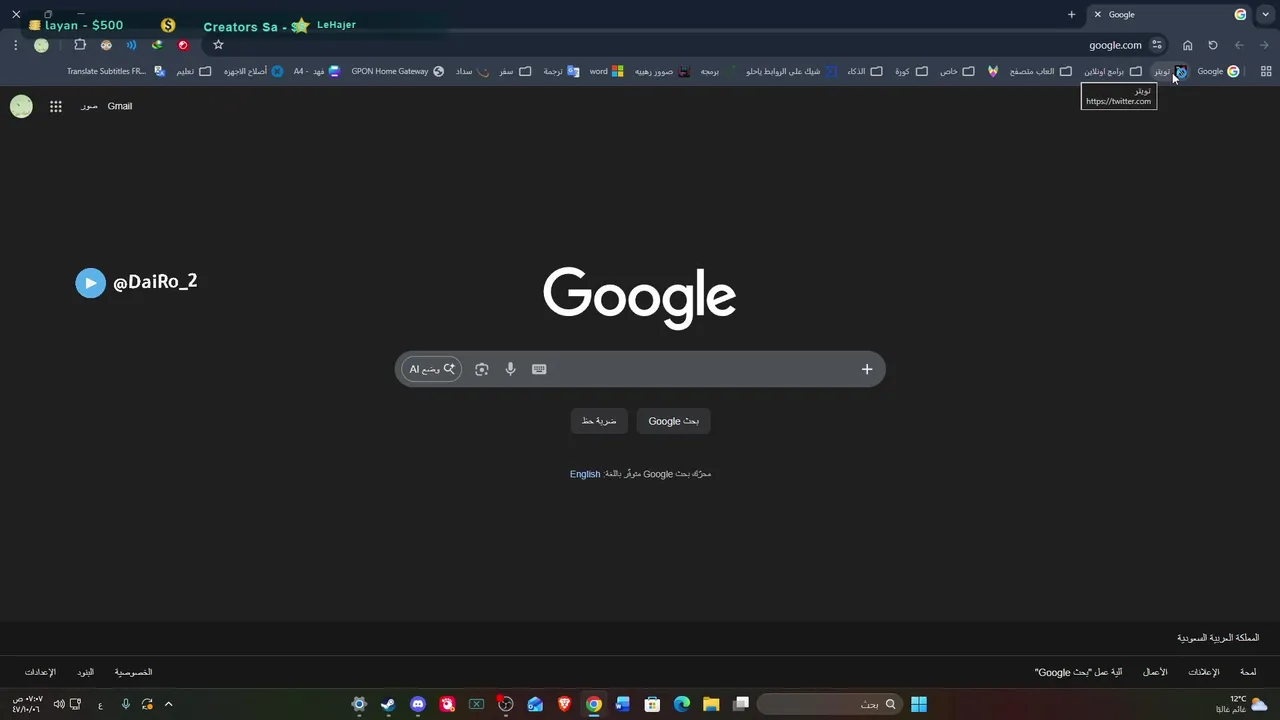
Task: Open the on-screen keyboard input tool
Action: [x=539, y=369]
